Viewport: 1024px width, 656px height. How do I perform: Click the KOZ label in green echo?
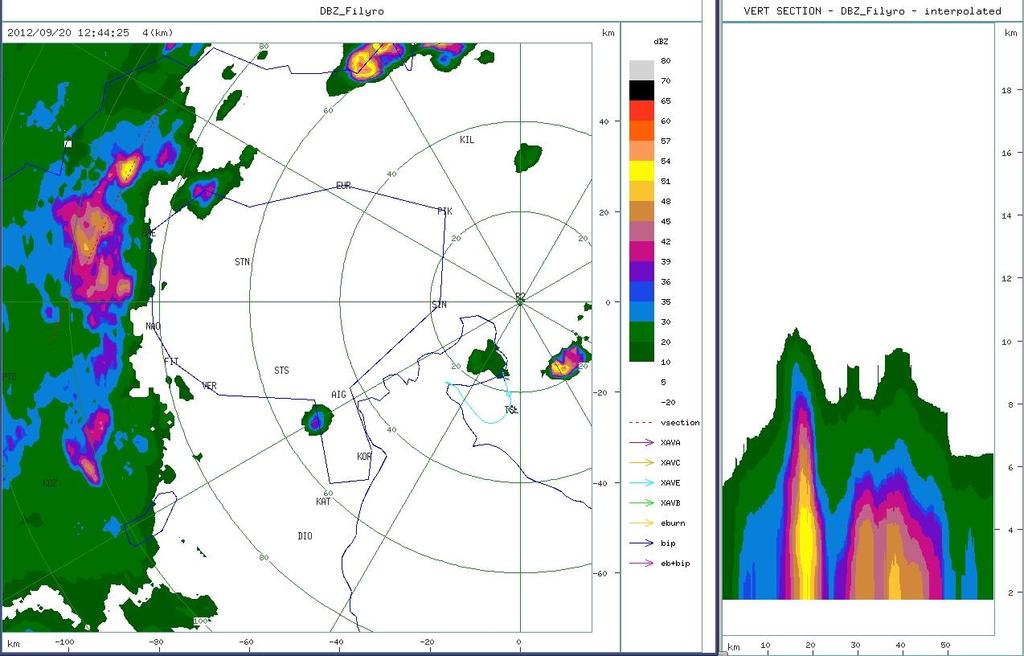50,483
